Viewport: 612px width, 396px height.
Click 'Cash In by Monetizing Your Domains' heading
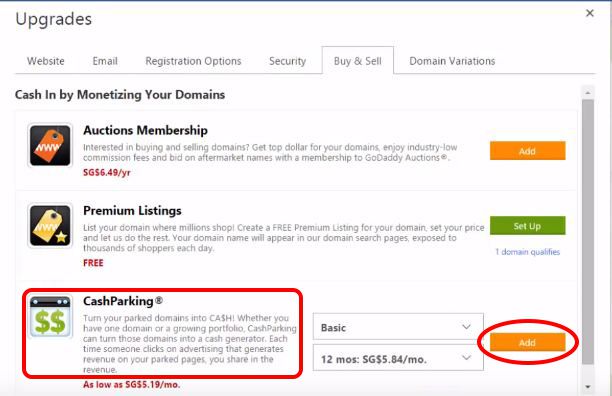pos(120,95)
